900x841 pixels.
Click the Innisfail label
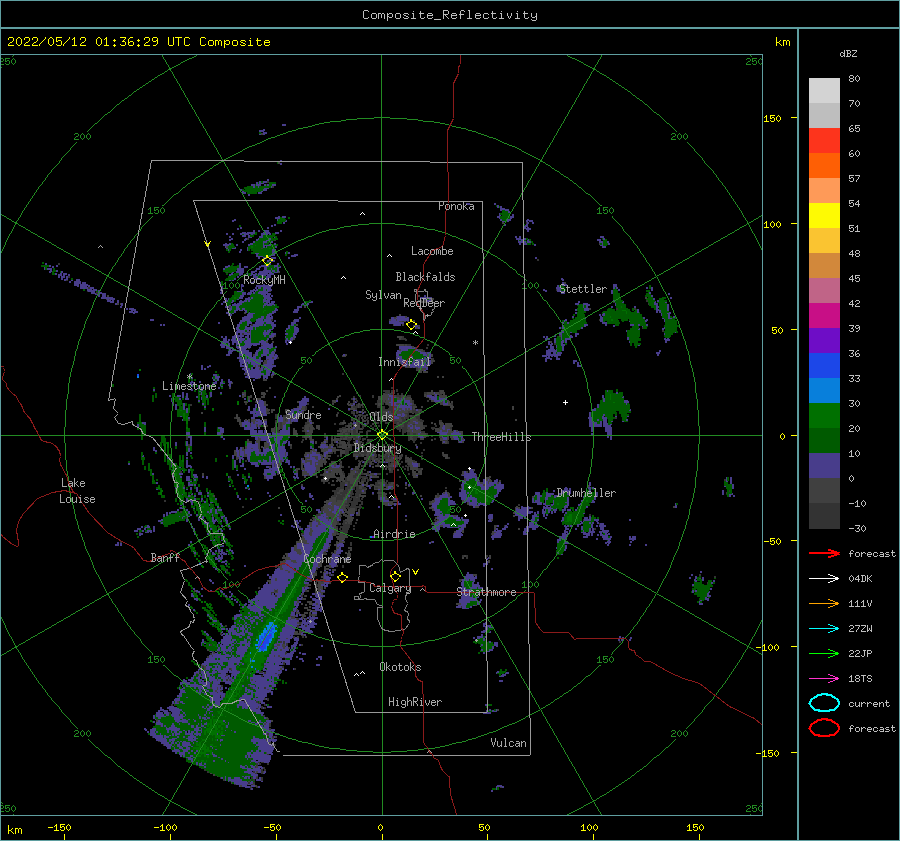(404, 362)
